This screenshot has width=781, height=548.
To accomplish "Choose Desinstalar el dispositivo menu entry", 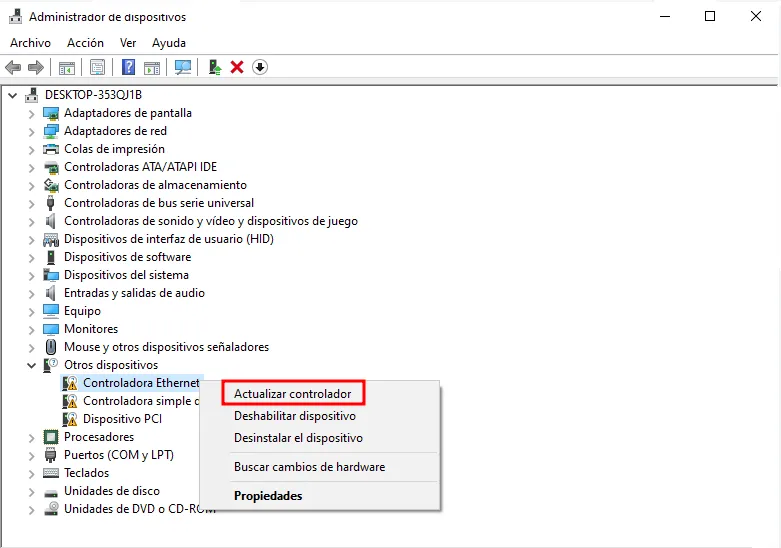I will point(298,437).
